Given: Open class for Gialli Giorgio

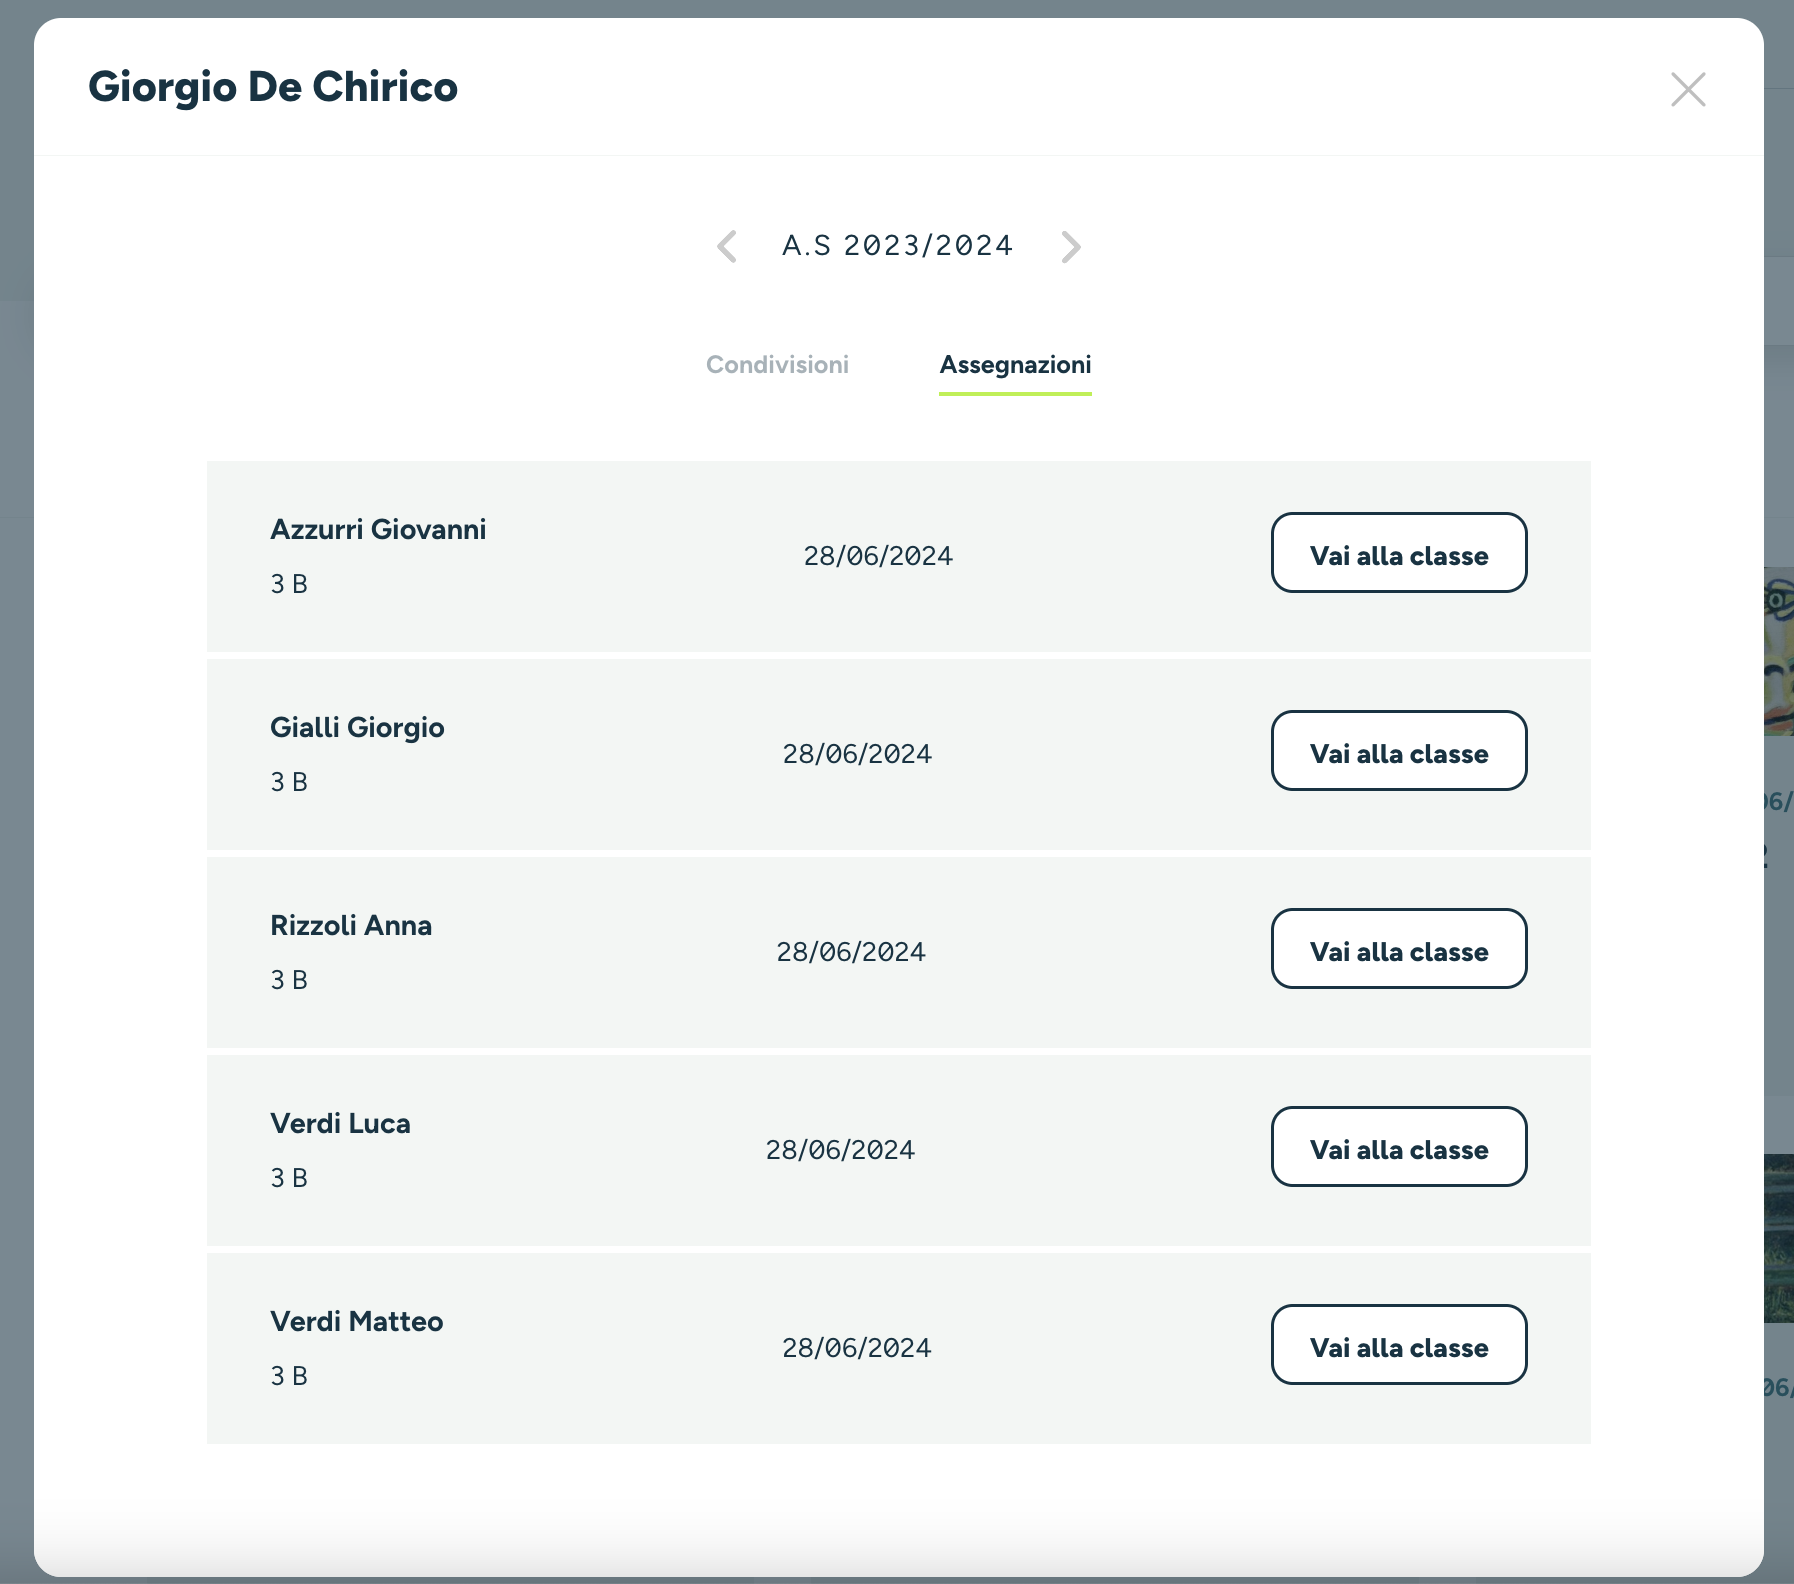Looking at the screenshot, I should tap(1399, 751).
